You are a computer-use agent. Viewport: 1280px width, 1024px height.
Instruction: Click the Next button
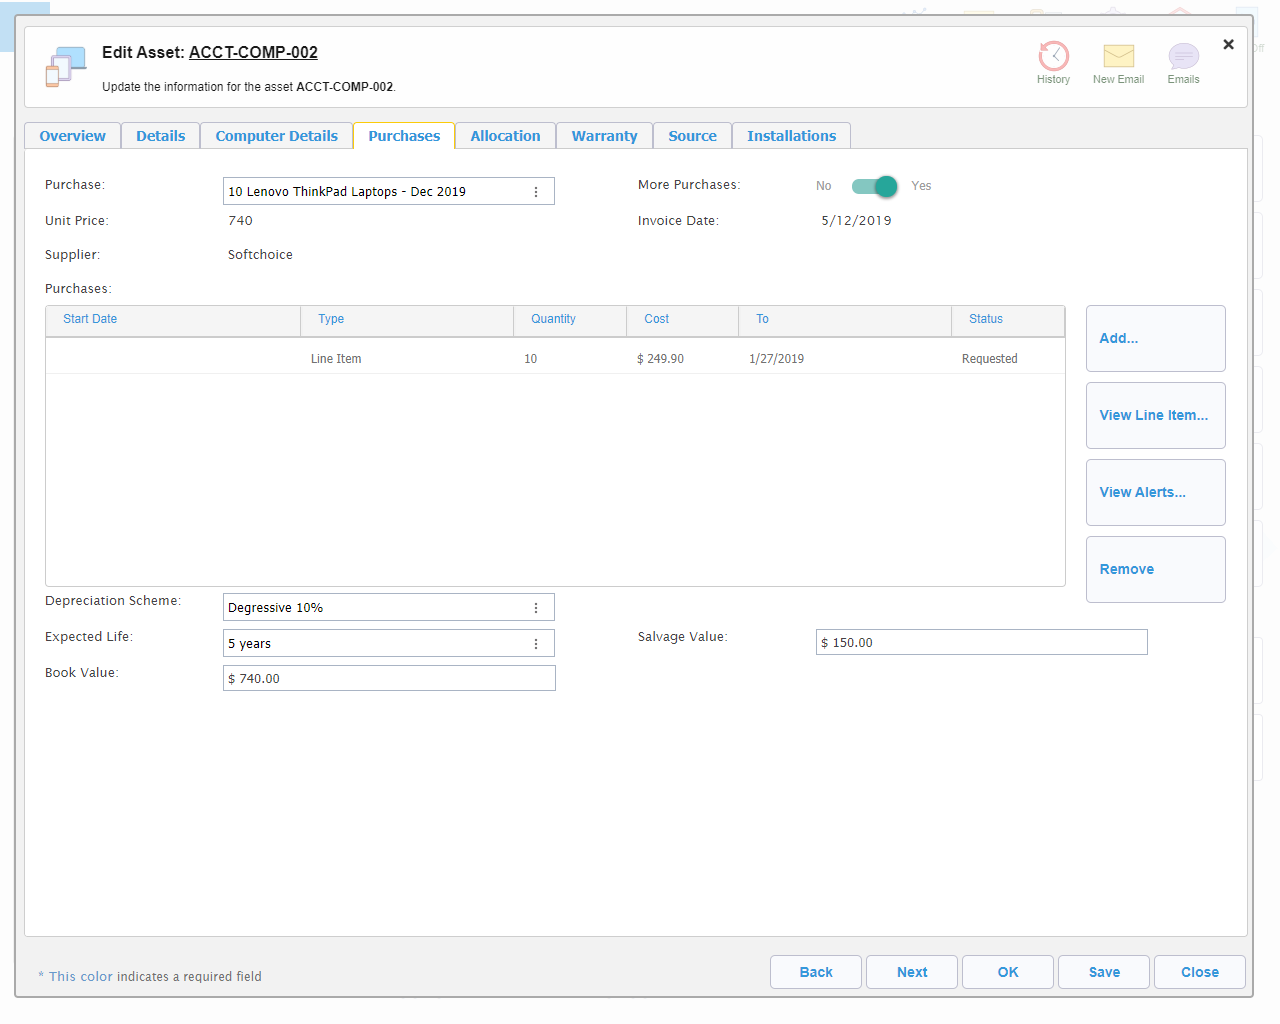pos(912,972)
